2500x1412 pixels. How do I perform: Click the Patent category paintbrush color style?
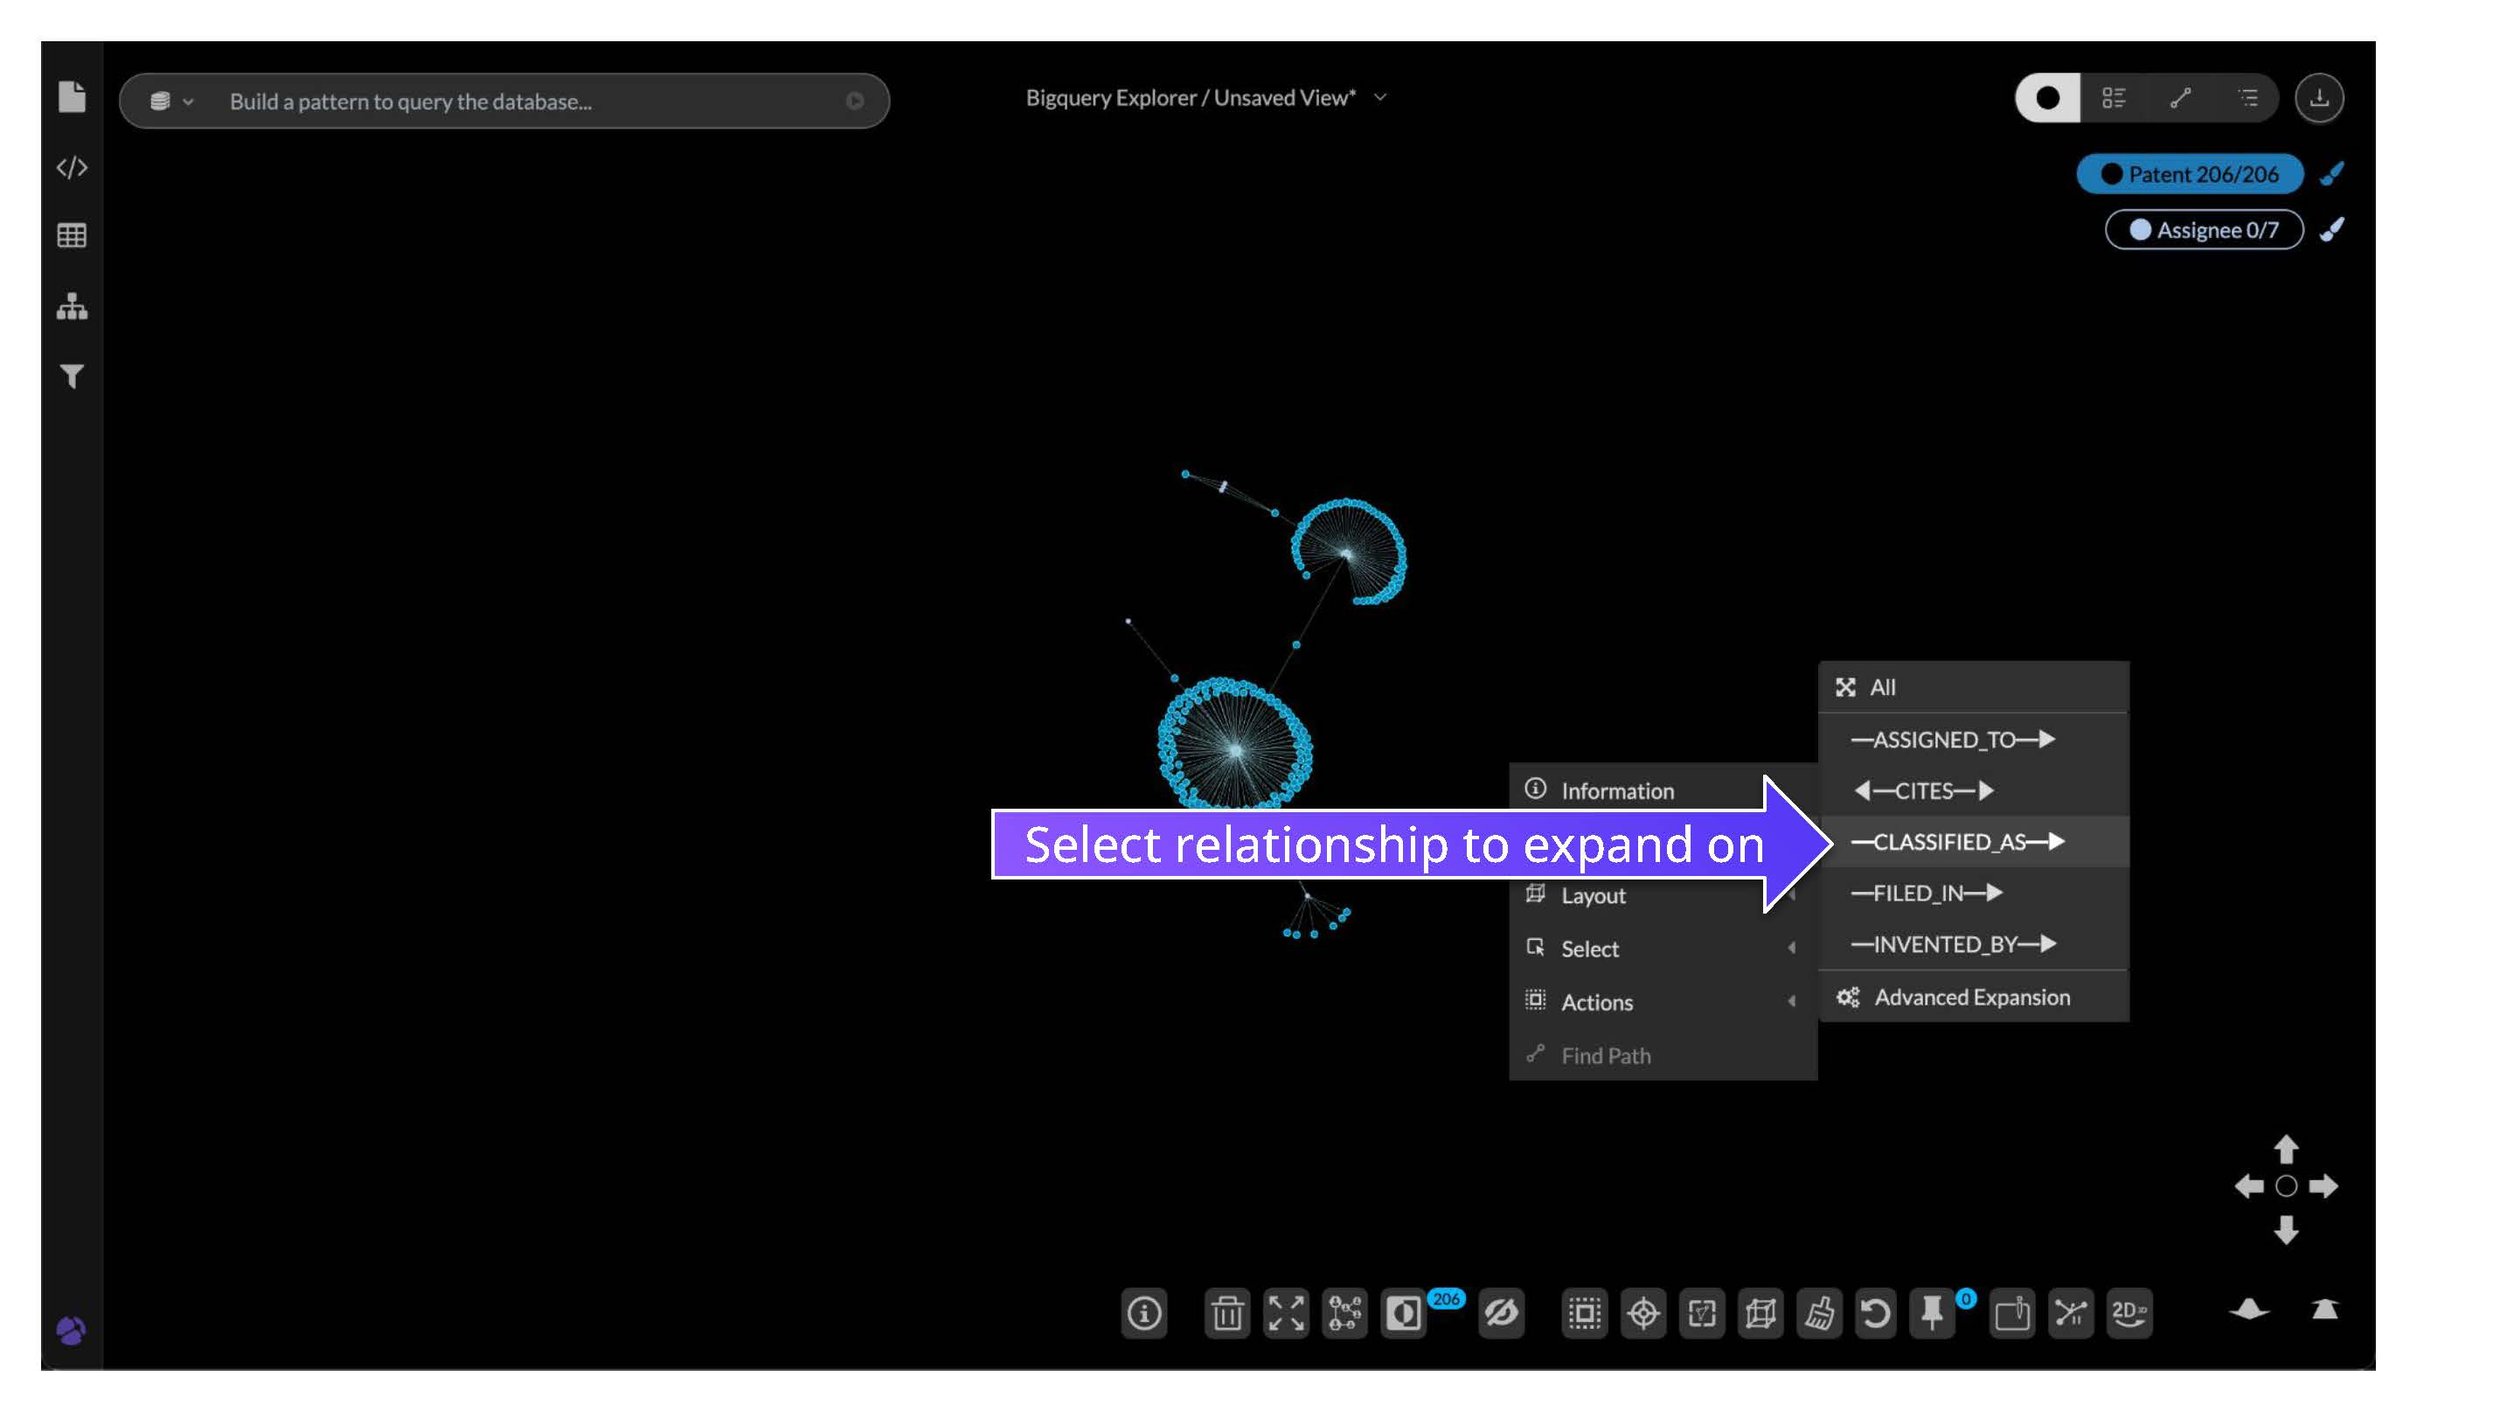coord(2331,174)
